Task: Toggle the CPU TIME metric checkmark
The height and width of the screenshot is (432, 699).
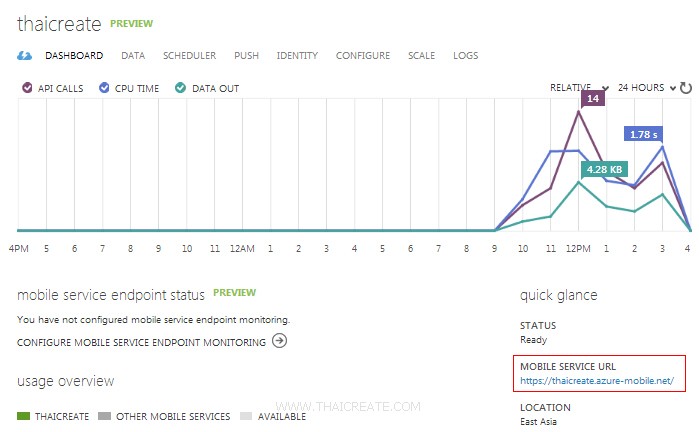Action: point(104,88)
